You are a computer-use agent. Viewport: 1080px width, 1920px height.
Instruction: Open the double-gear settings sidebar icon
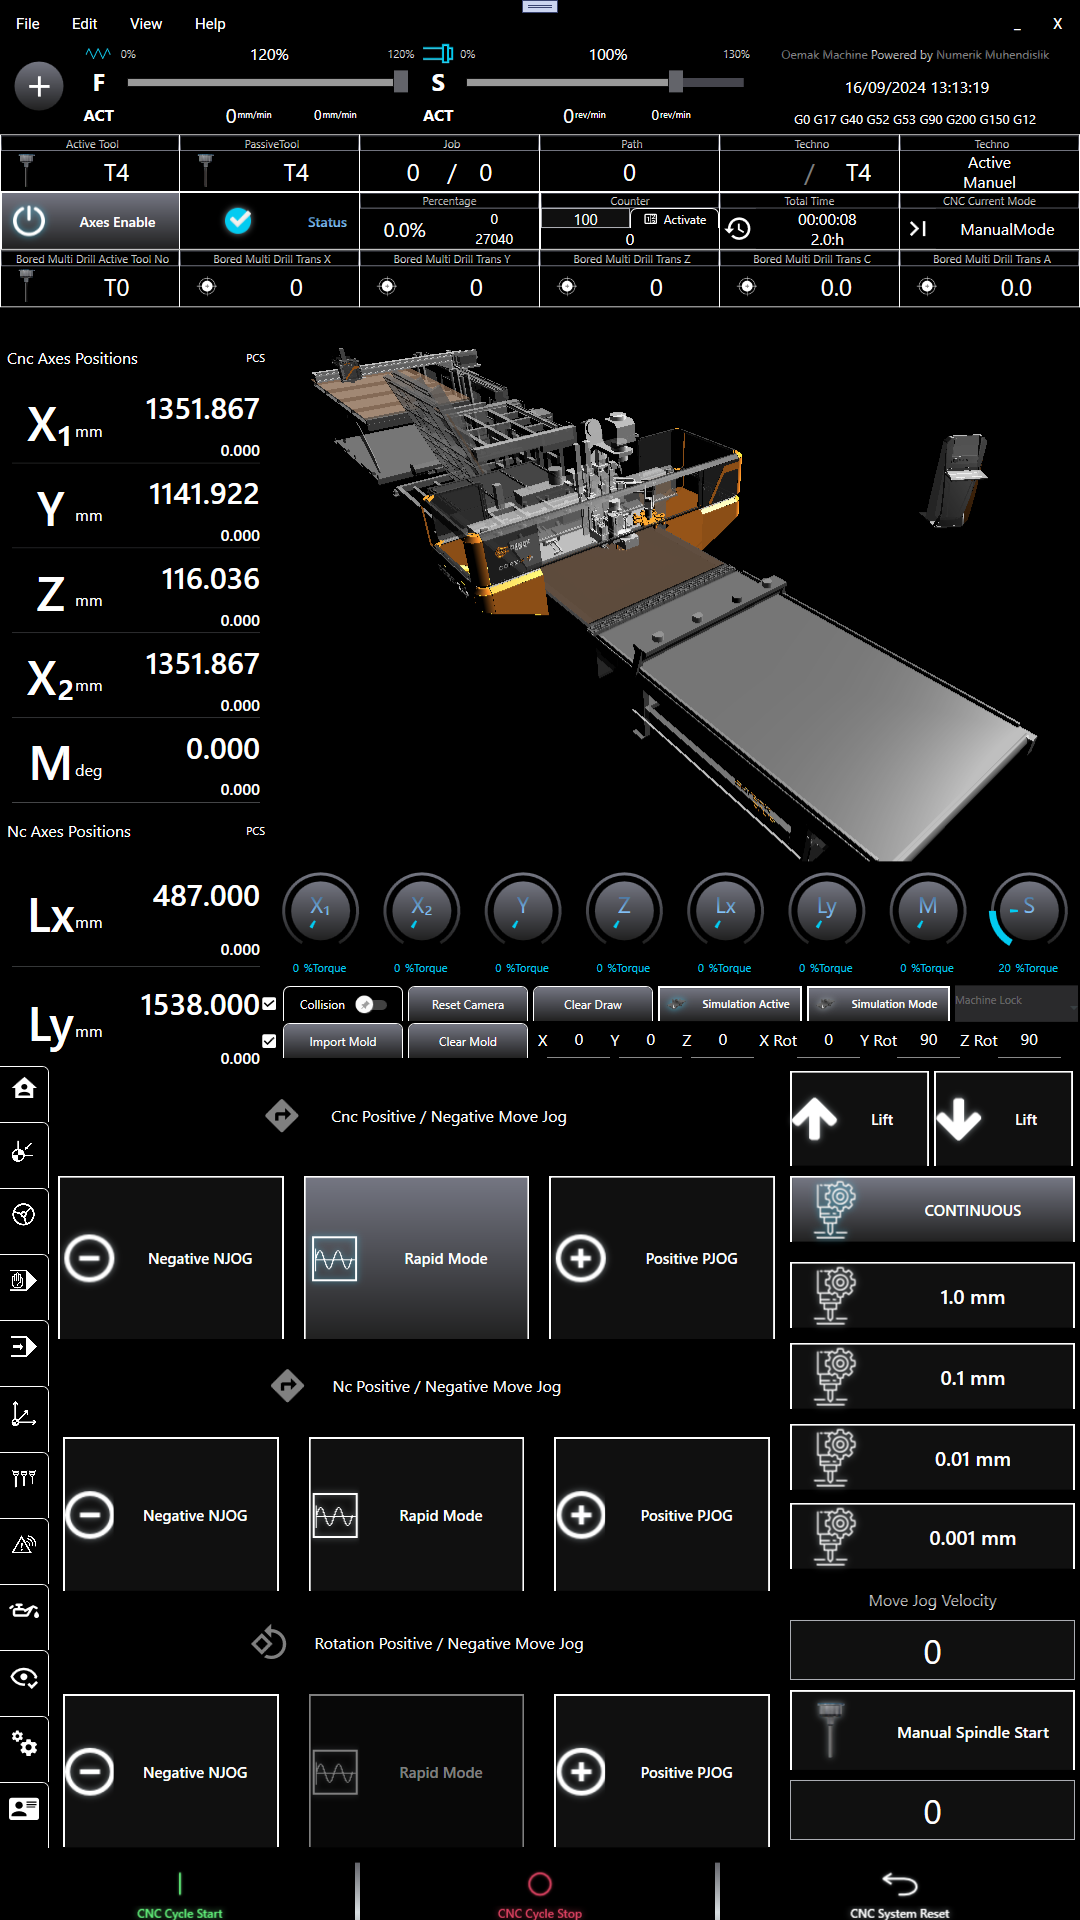(x=24, y=1745)
